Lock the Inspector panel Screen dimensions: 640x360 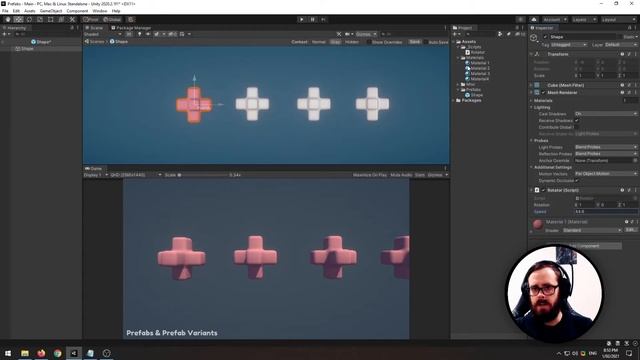(x=629, y=28)
